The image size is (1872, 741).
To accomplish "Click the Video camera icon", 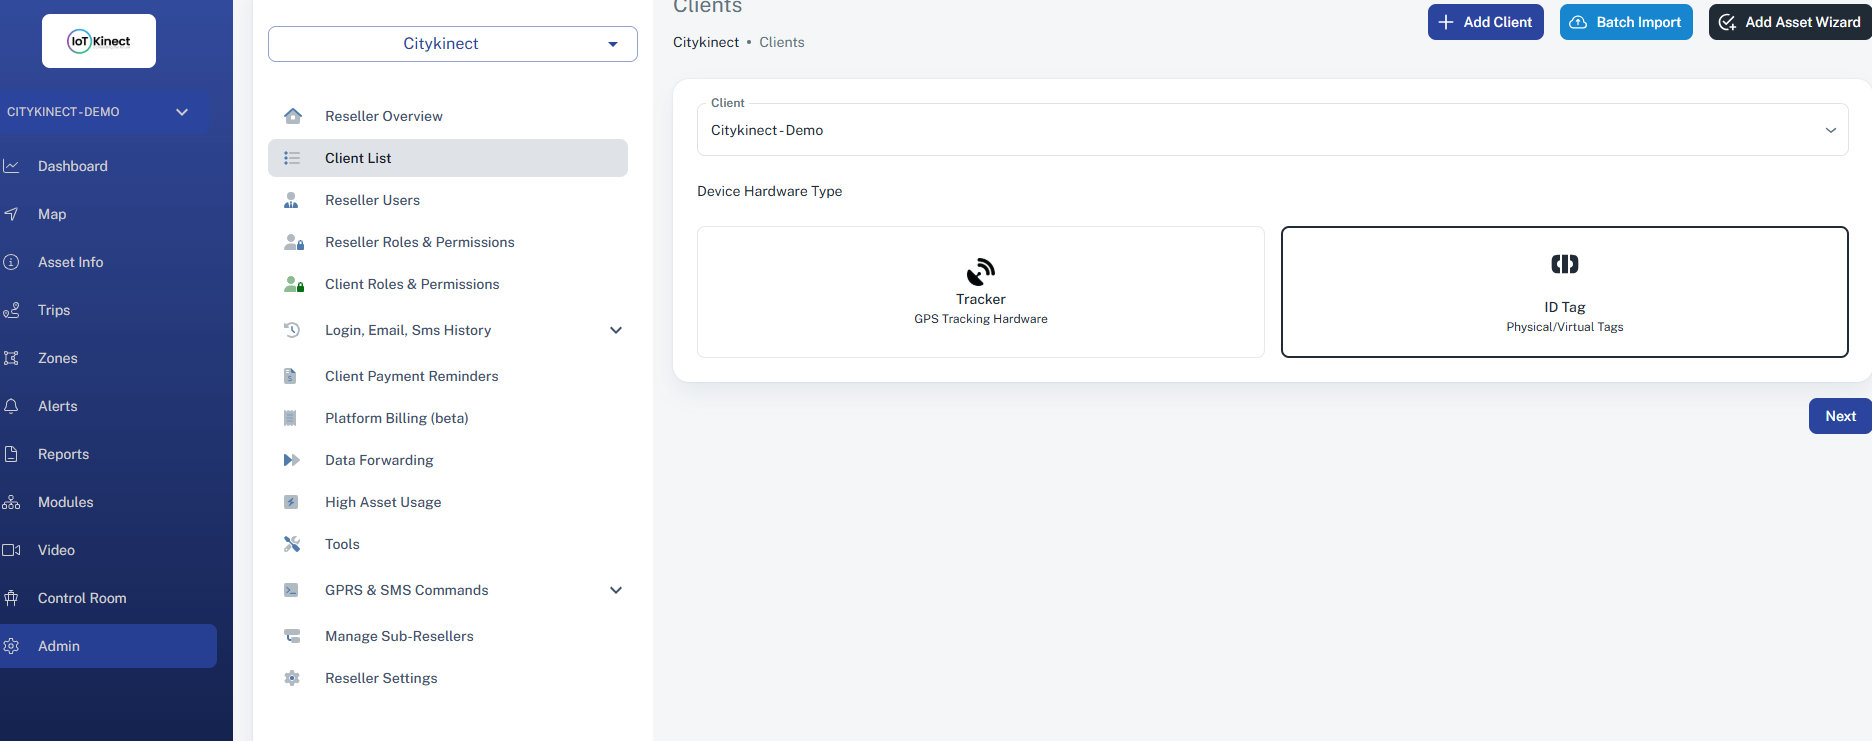I will (12, 550).
